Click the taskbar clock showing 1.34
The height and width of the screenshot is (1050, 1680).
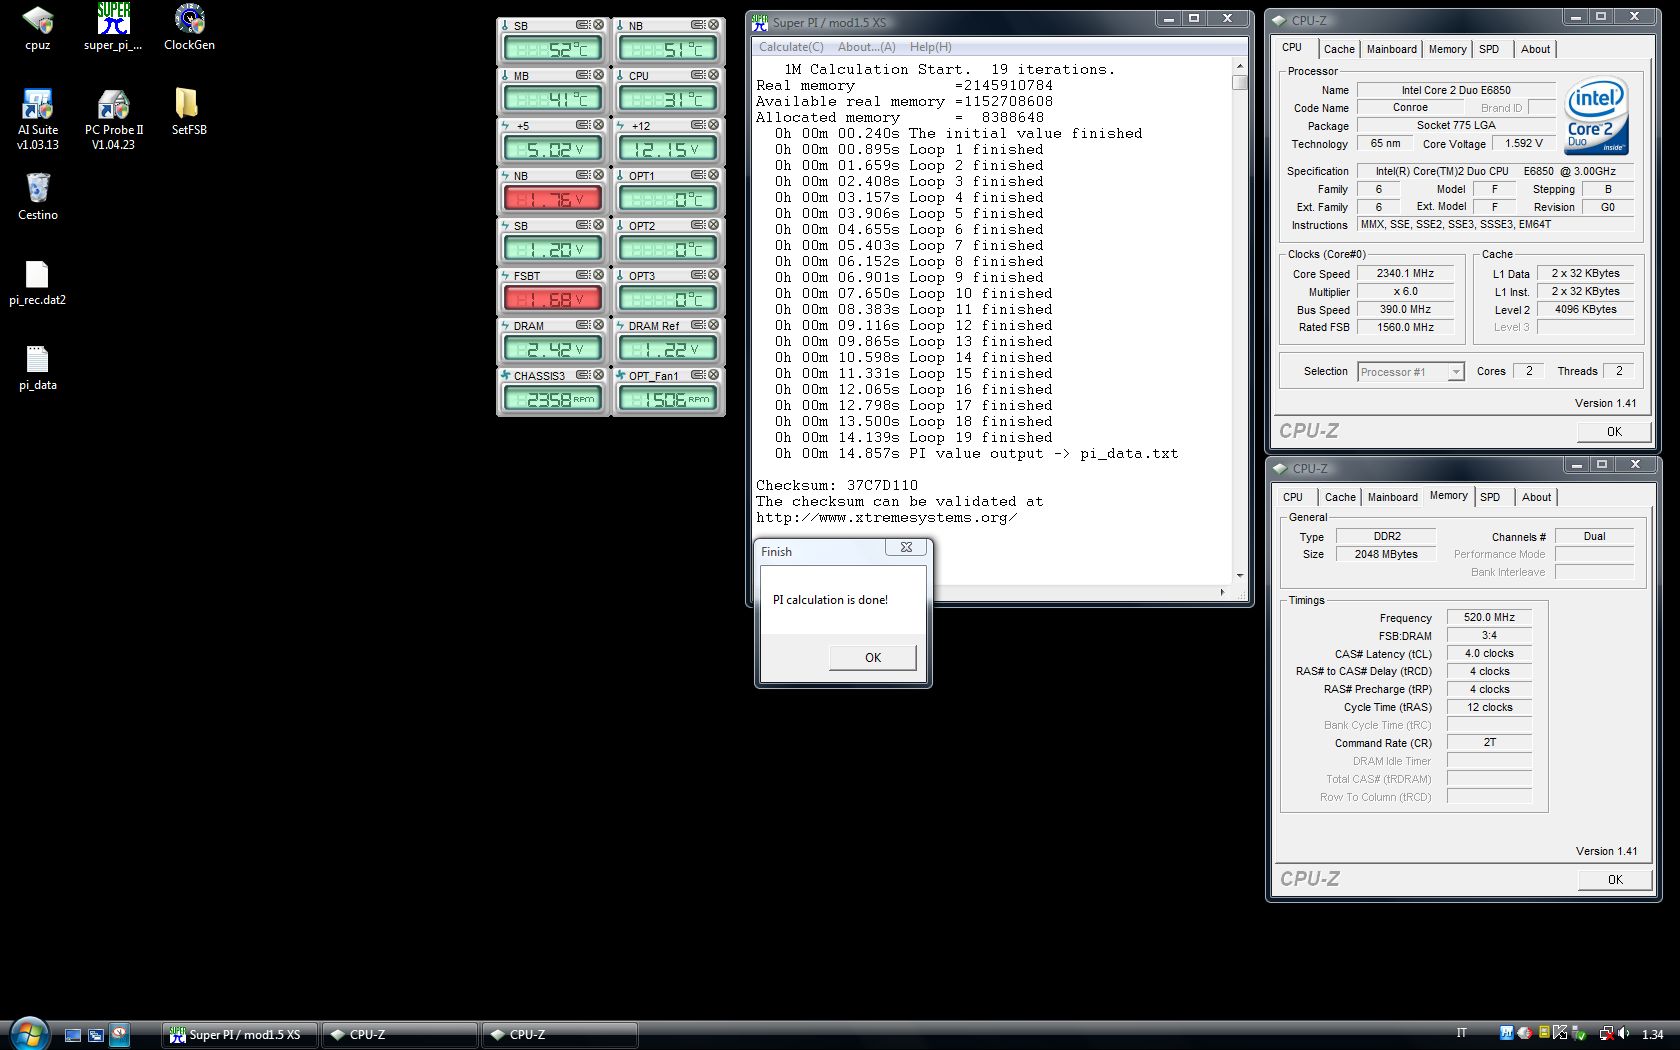point(1652,1035)
